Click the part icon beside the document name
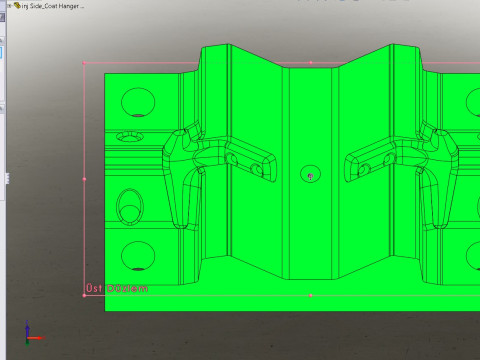This screenshot has height=360, width=480. (x=17, y=5)
